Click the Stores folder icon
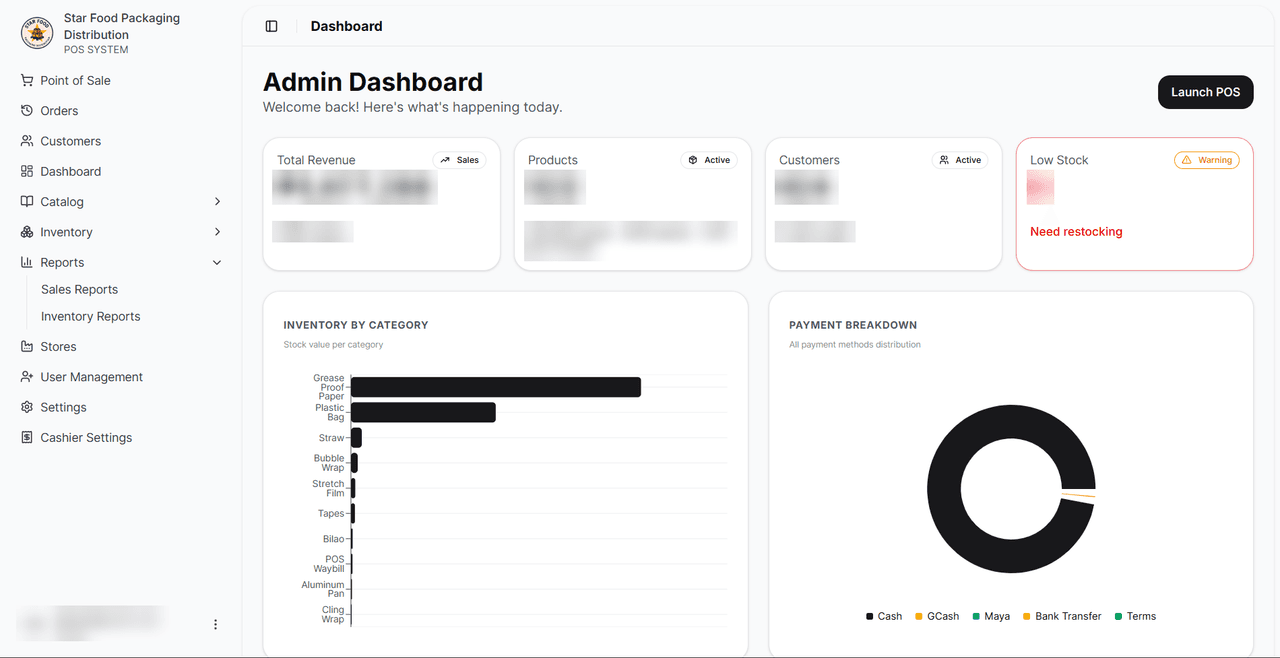 click(27, 347)
